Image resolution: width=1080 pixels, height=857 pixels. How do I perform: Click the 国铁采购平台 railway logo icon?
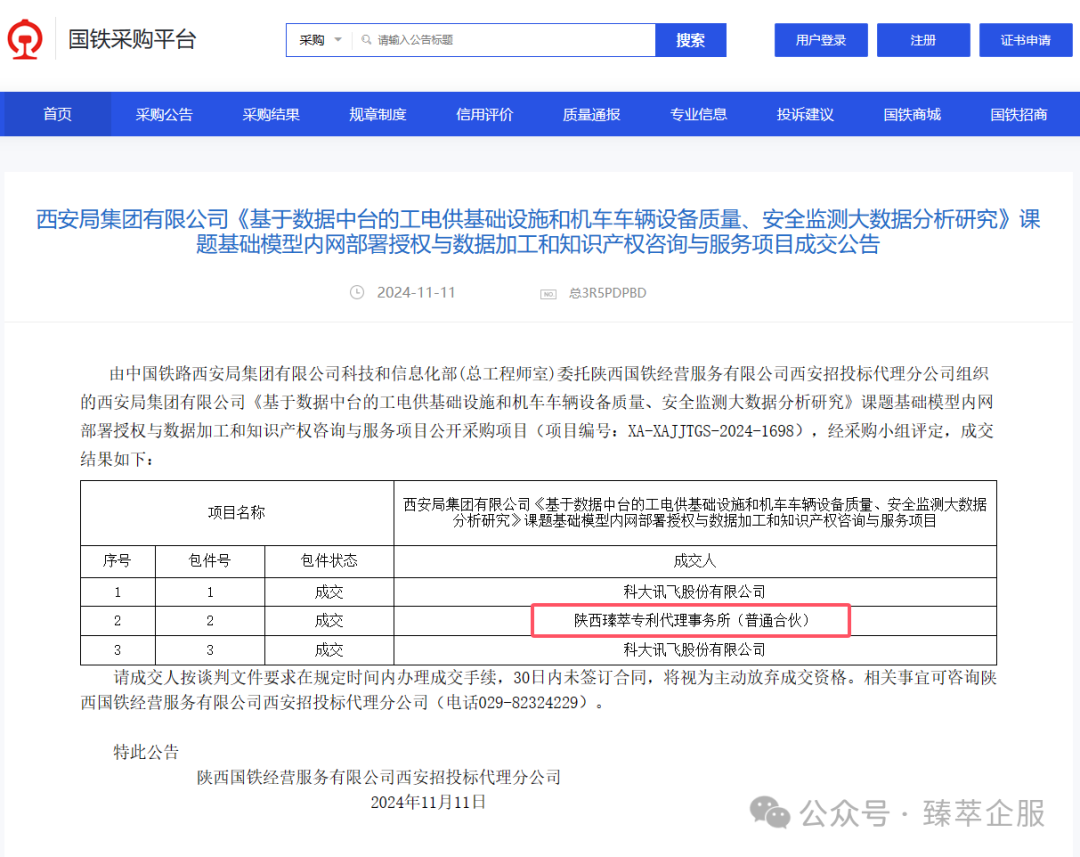coord(24,38)
